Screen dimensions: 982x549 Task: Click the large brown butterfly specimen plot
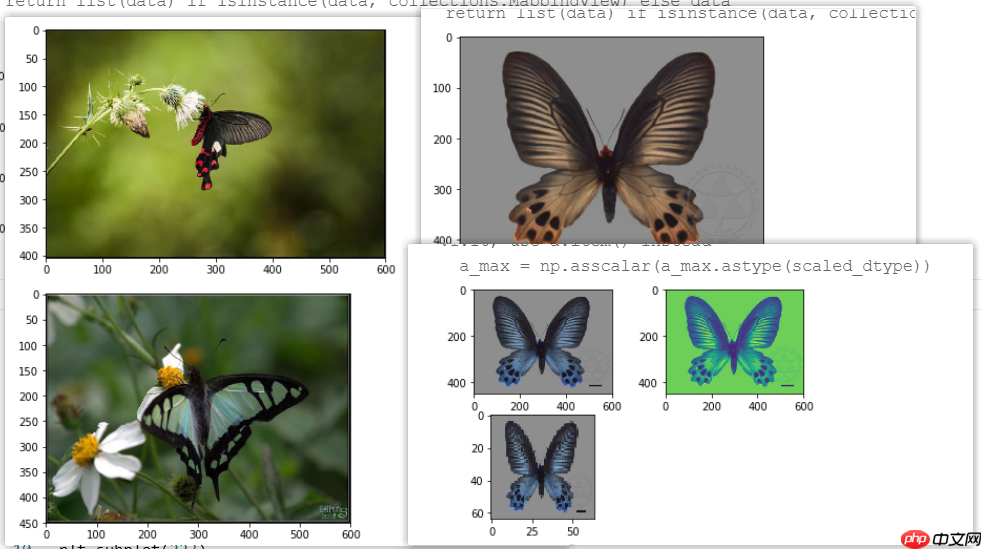click(x=612, y=140)
